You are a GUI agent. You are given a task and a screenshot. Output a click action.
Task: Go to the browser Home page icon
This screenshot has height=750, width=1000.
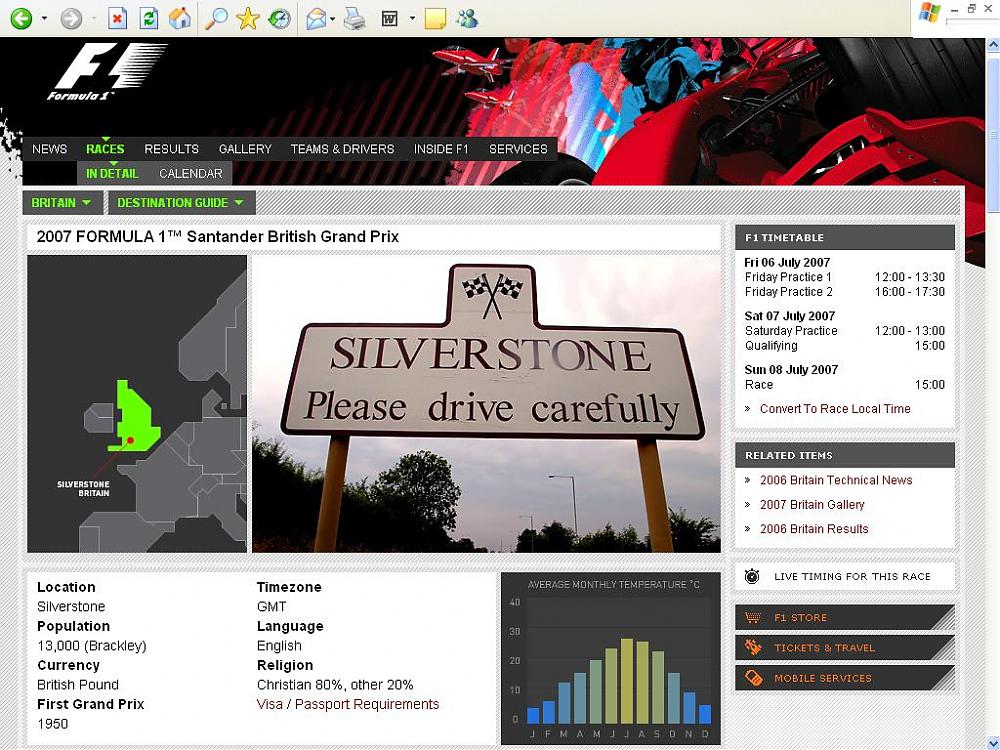click(180, 18)
